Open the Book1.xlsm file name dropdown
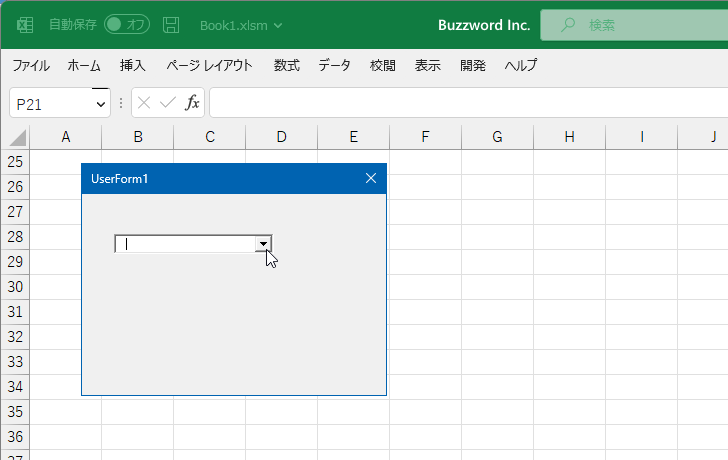728x460 pixels. click(278, 26)
